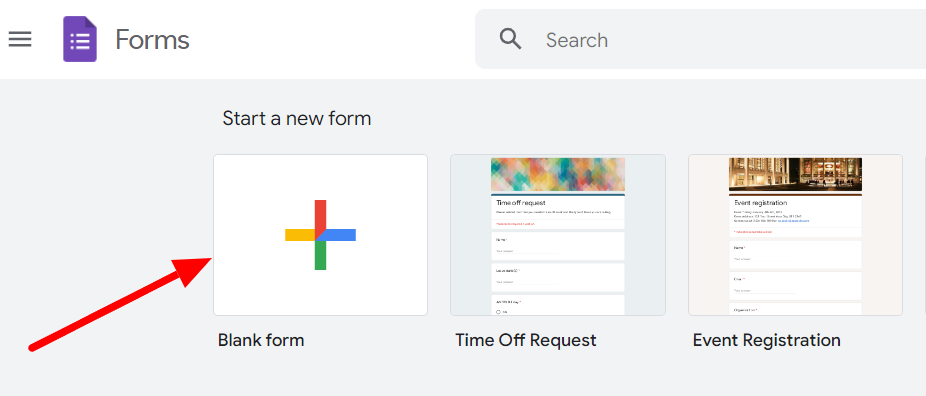Screen dimensions: 926x396
Task: Click Name field in Event registration preview
Action: pos(795,255)
